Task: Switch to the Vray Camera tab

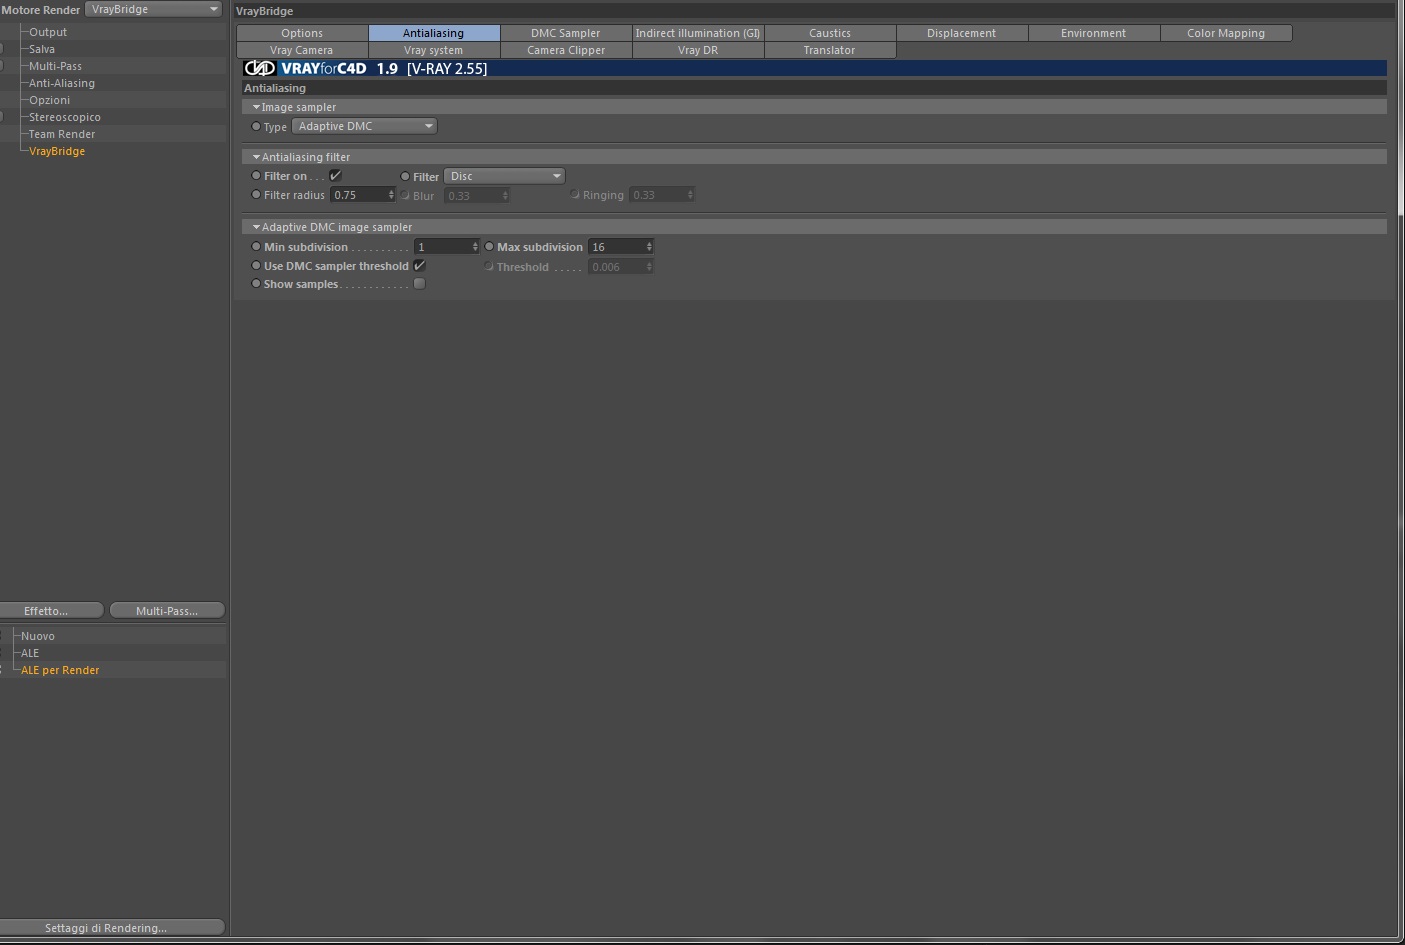Action: 302,50
